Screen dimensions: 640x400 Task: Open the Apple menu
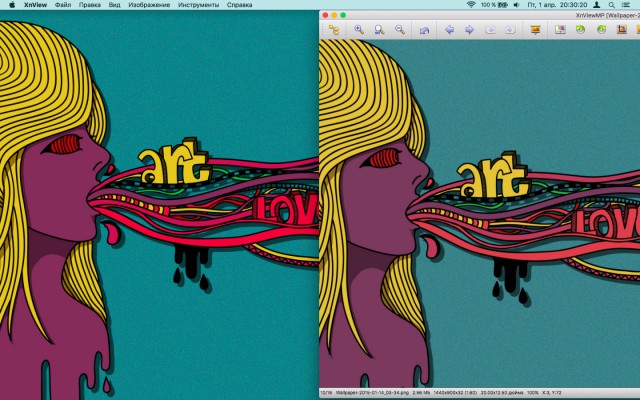(12, 5)
